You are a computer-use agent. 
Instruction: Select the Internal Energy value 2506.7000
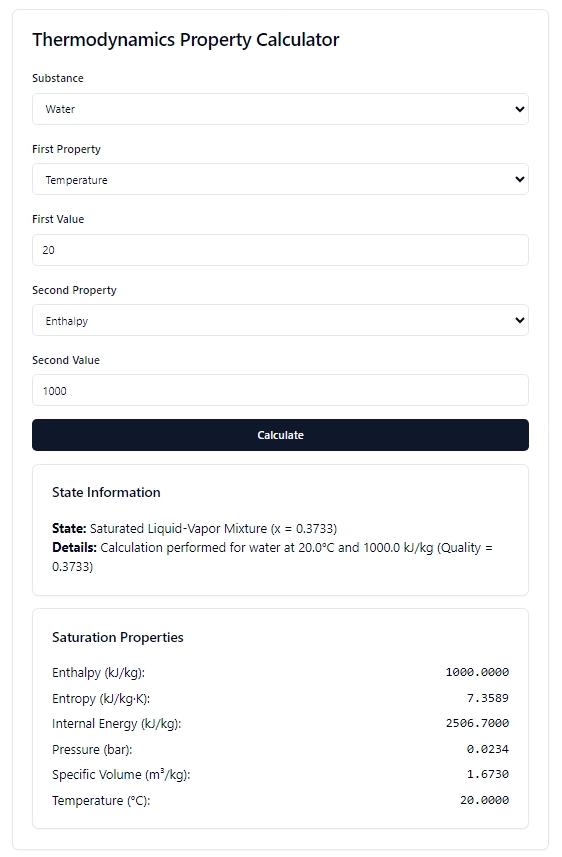coord(477,723)
